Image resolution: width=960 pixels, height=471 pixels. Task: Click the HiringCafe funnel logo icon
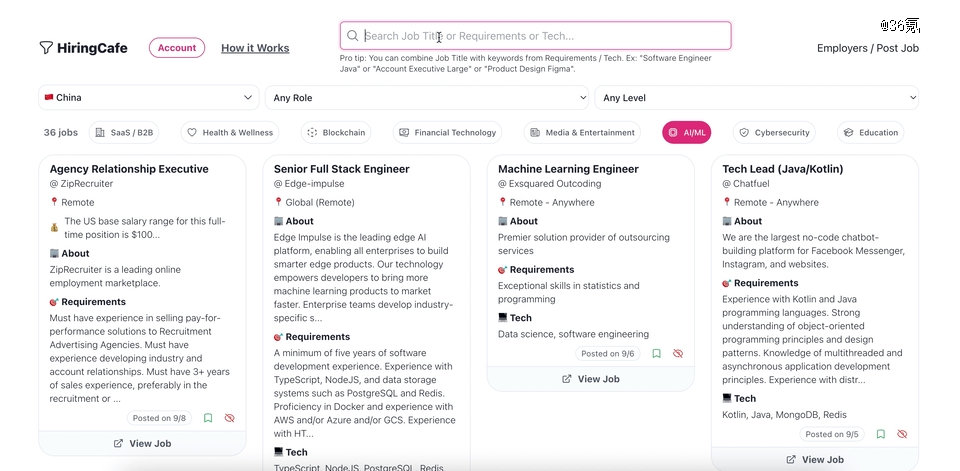point(46,48)
